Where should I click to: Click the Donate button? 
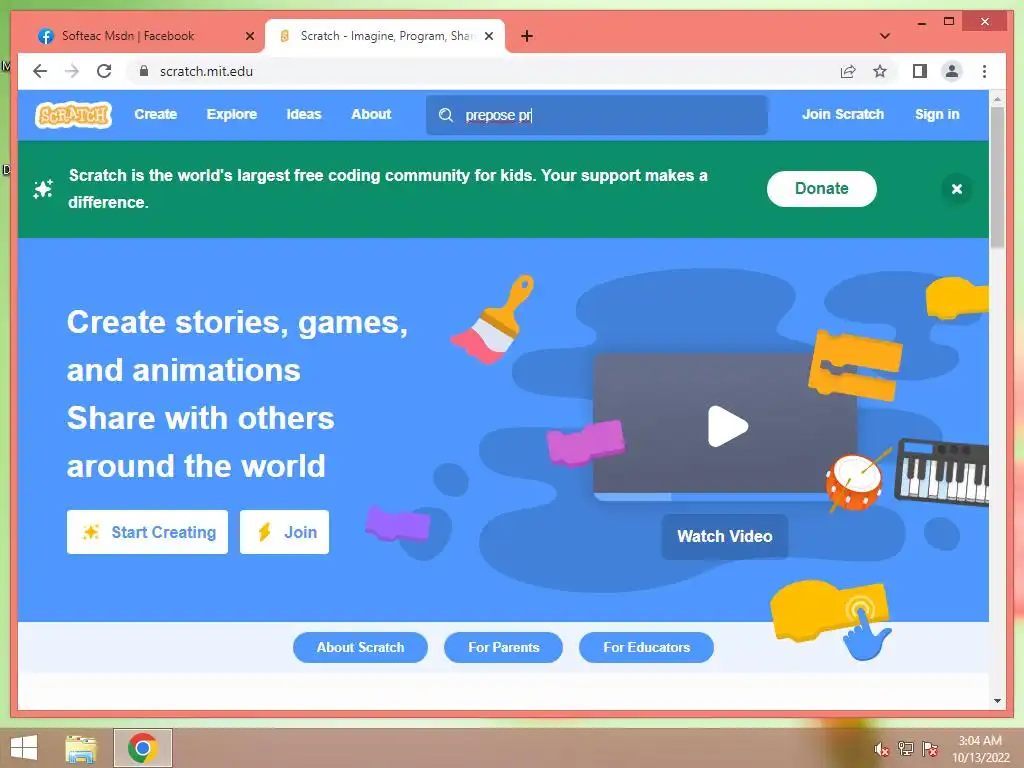pyautogui.click(x=822, y=189)
